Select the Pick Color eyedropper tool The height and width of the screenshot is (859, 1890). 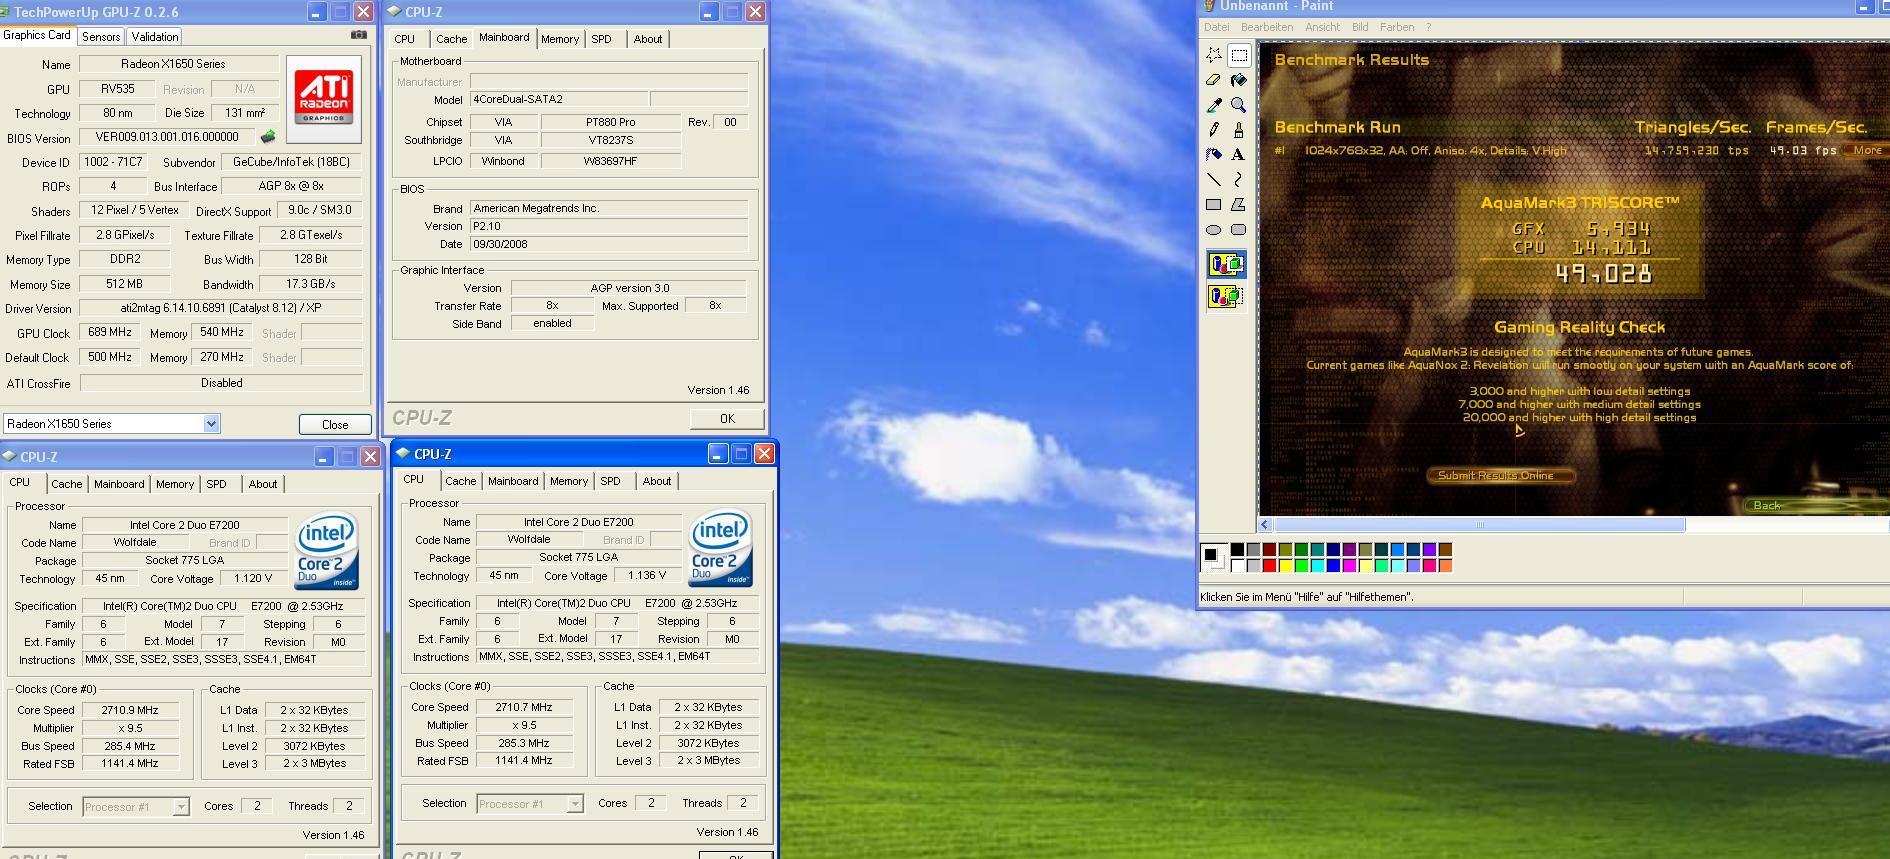coord(1214,105)
